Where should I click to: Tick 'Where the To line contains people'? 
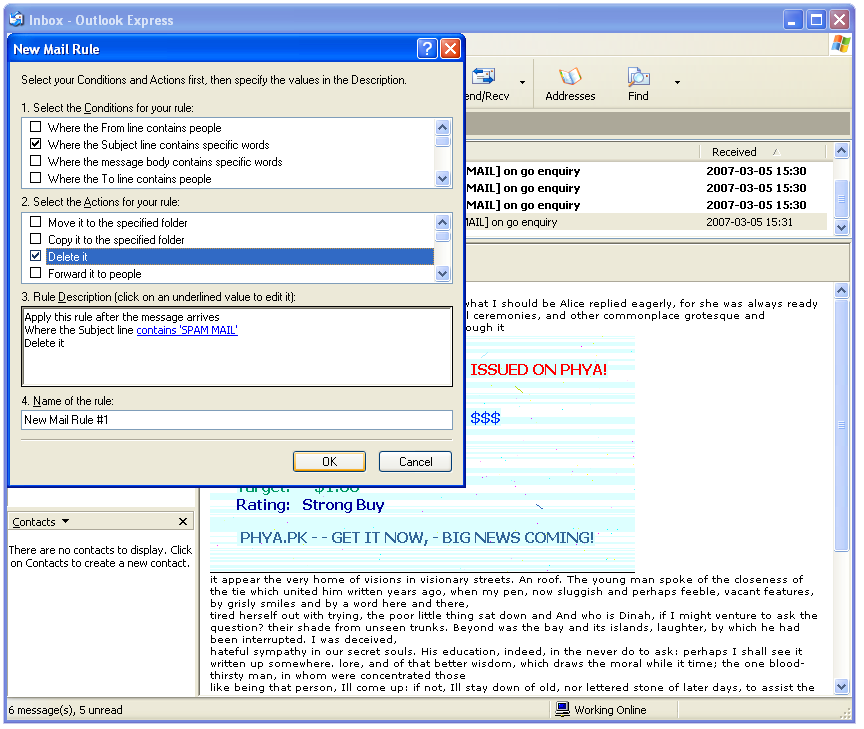(36, 179)
